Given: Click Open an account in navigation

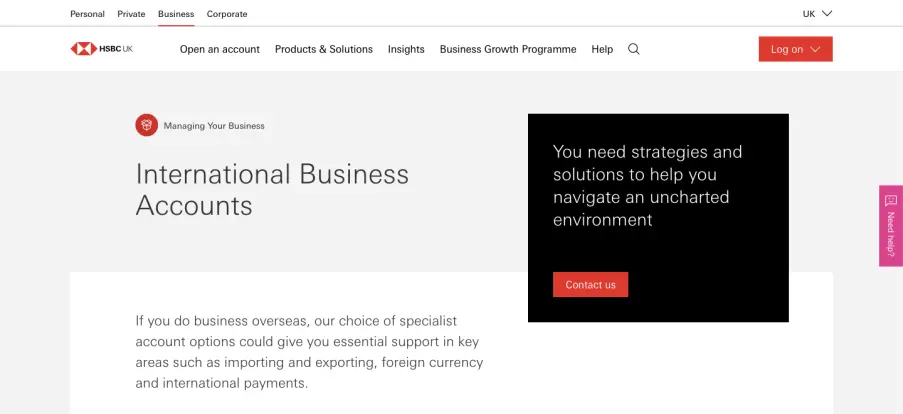Looking at the screenshot, I should pyautogui.click(x=219, y=50).
